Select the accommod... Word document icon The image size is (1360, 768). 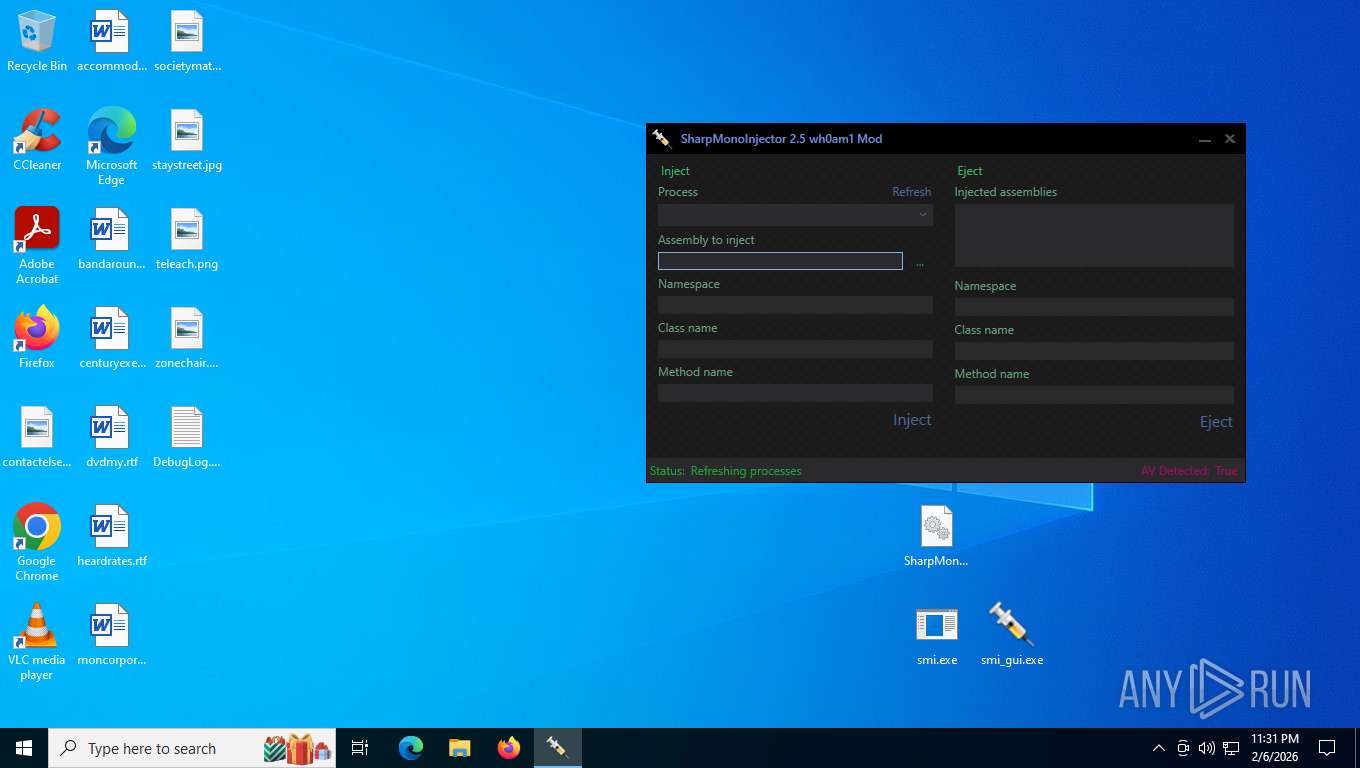tap(111, 41)
